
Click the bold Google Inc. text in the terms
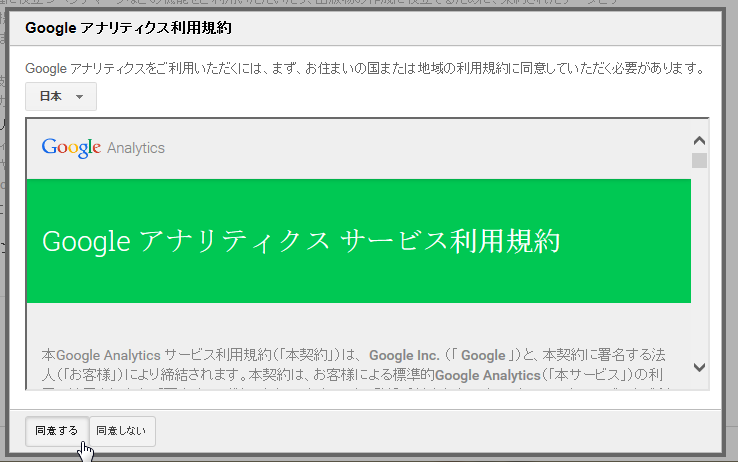(x=404, y=355)
